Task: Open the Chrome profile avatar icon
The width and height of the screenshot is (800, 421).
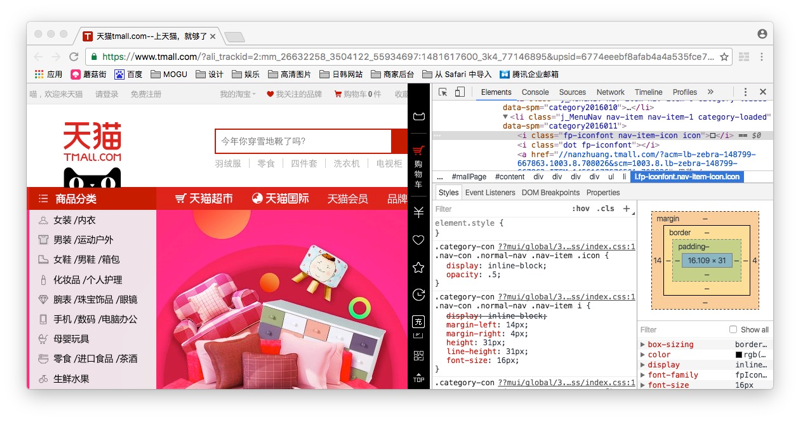Action: (762, 34)
